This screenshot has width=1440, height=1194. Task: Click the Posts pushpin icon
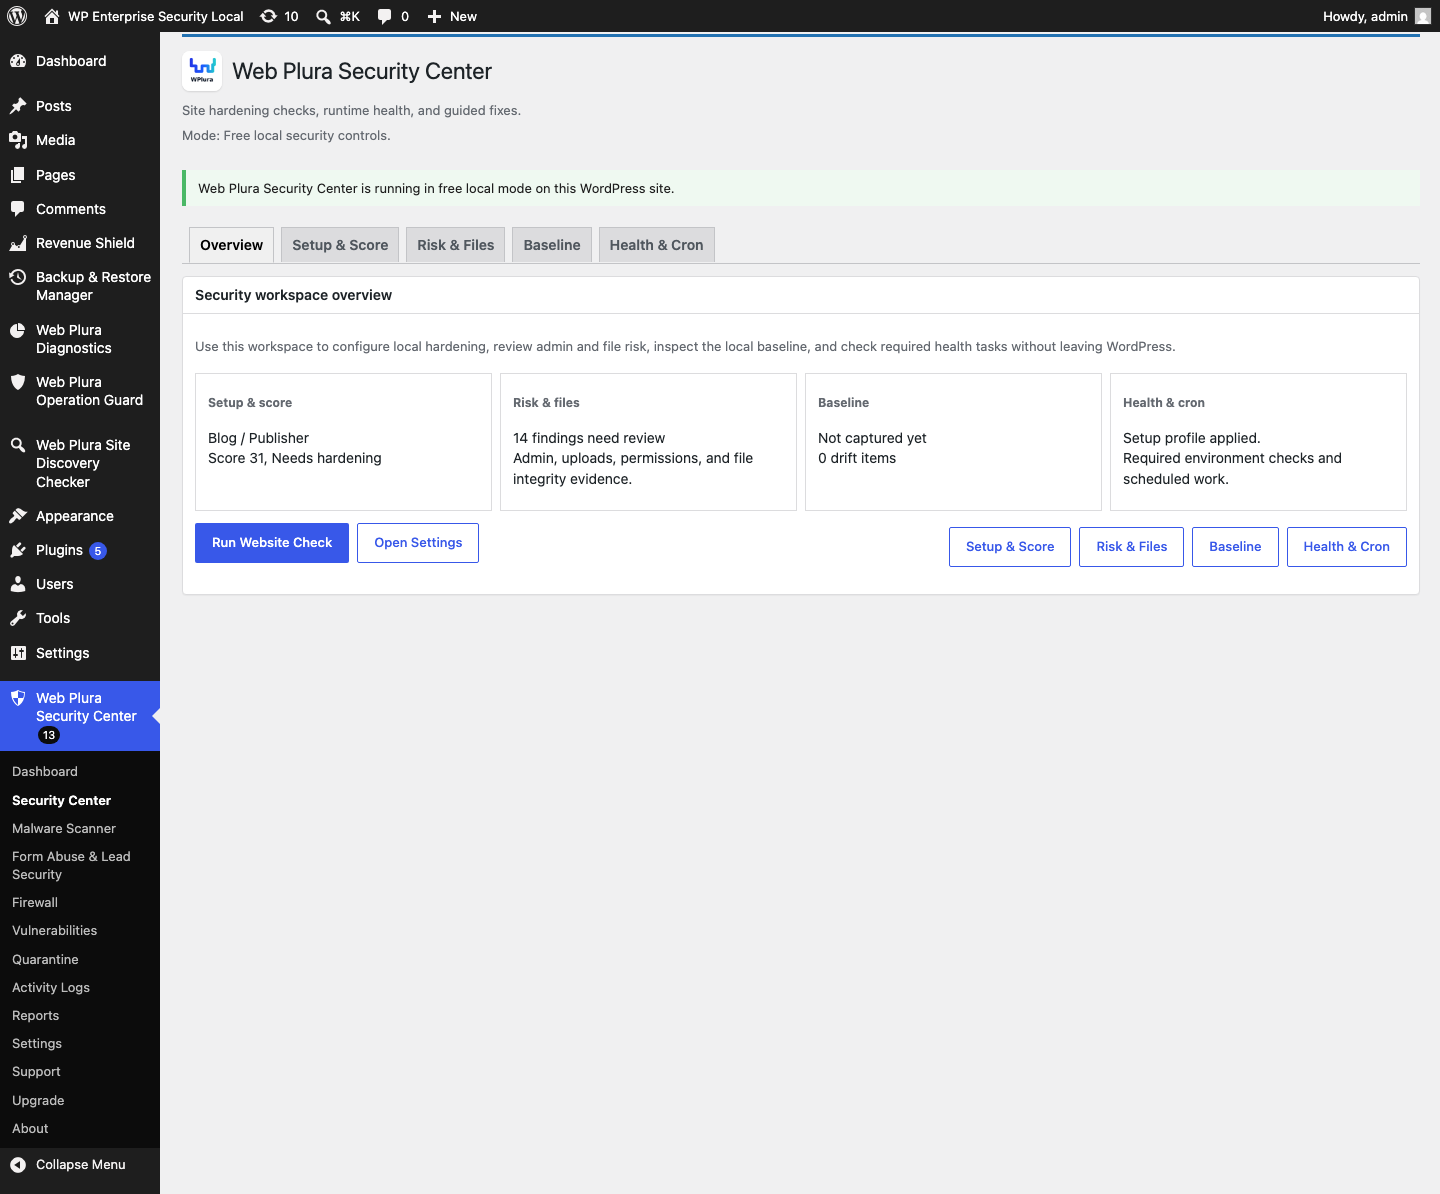point(18,106)
